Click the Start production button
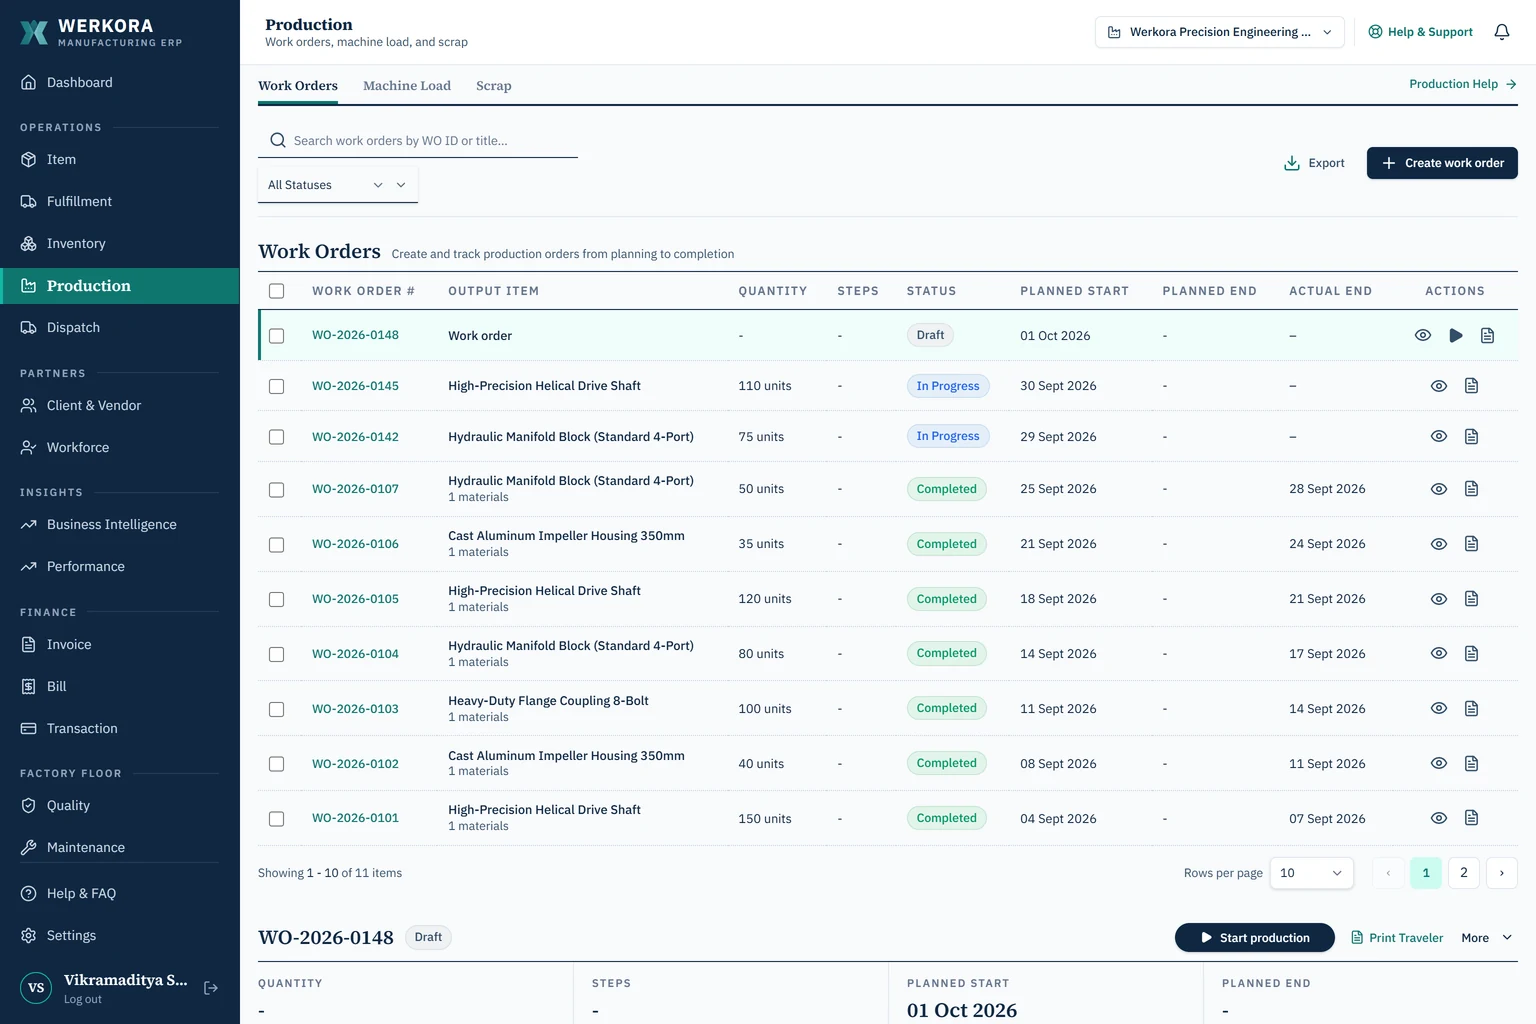Image resolution: width=1536 pixels, height=1024 pixels. pos(1255,938)
